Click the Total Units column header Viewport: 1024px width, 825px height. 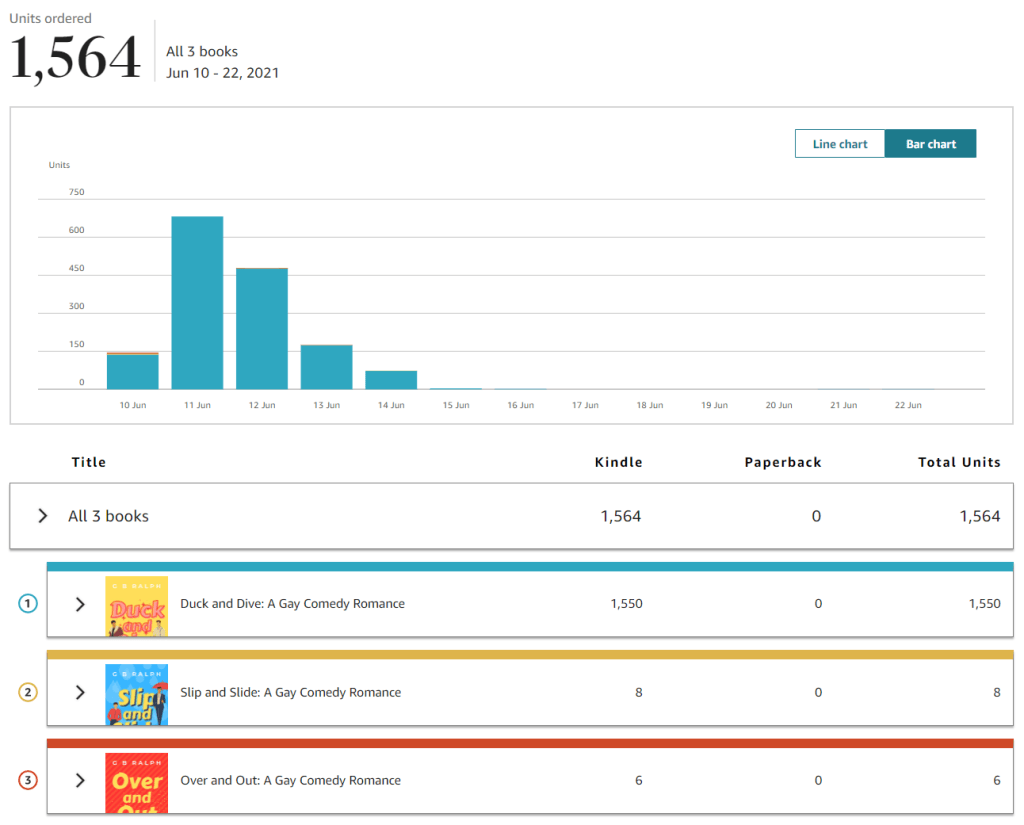point(959,462)
